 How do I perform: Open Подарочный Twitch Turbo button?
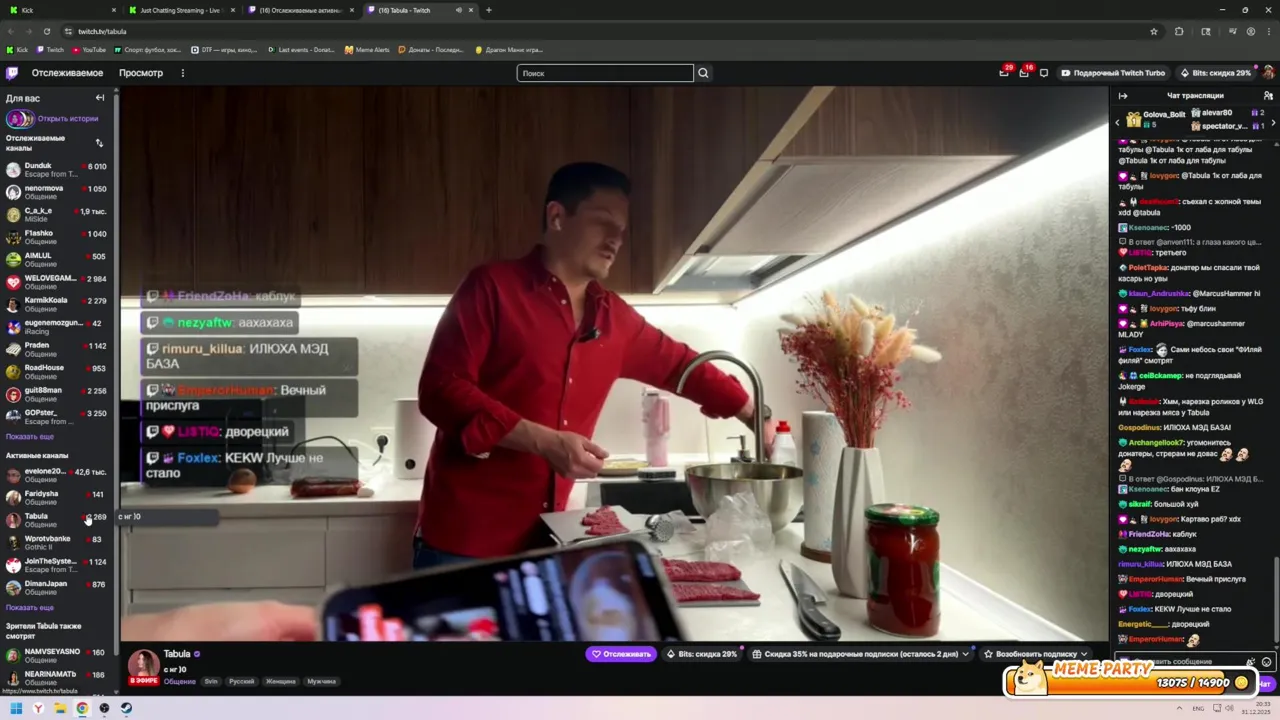pos(1114,73)
